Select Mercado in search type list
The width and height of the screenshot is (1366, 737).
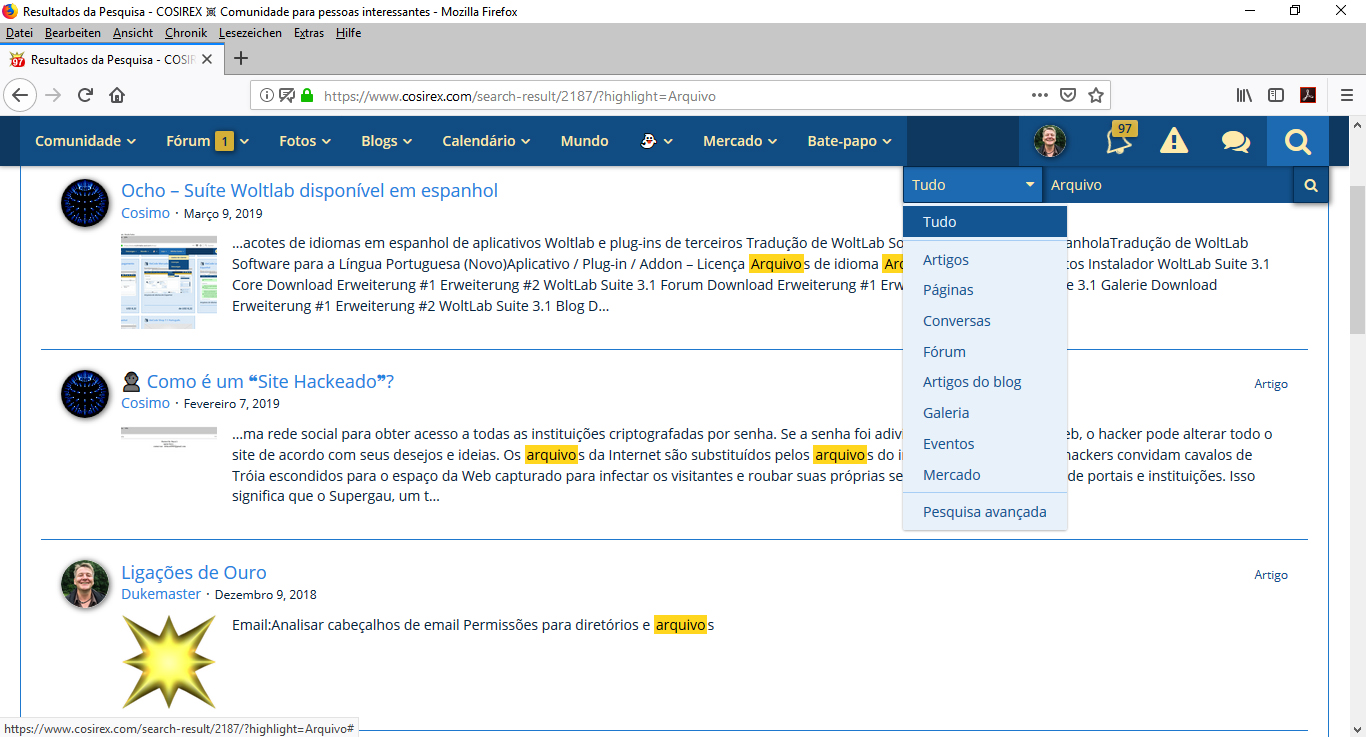[985, 475]
